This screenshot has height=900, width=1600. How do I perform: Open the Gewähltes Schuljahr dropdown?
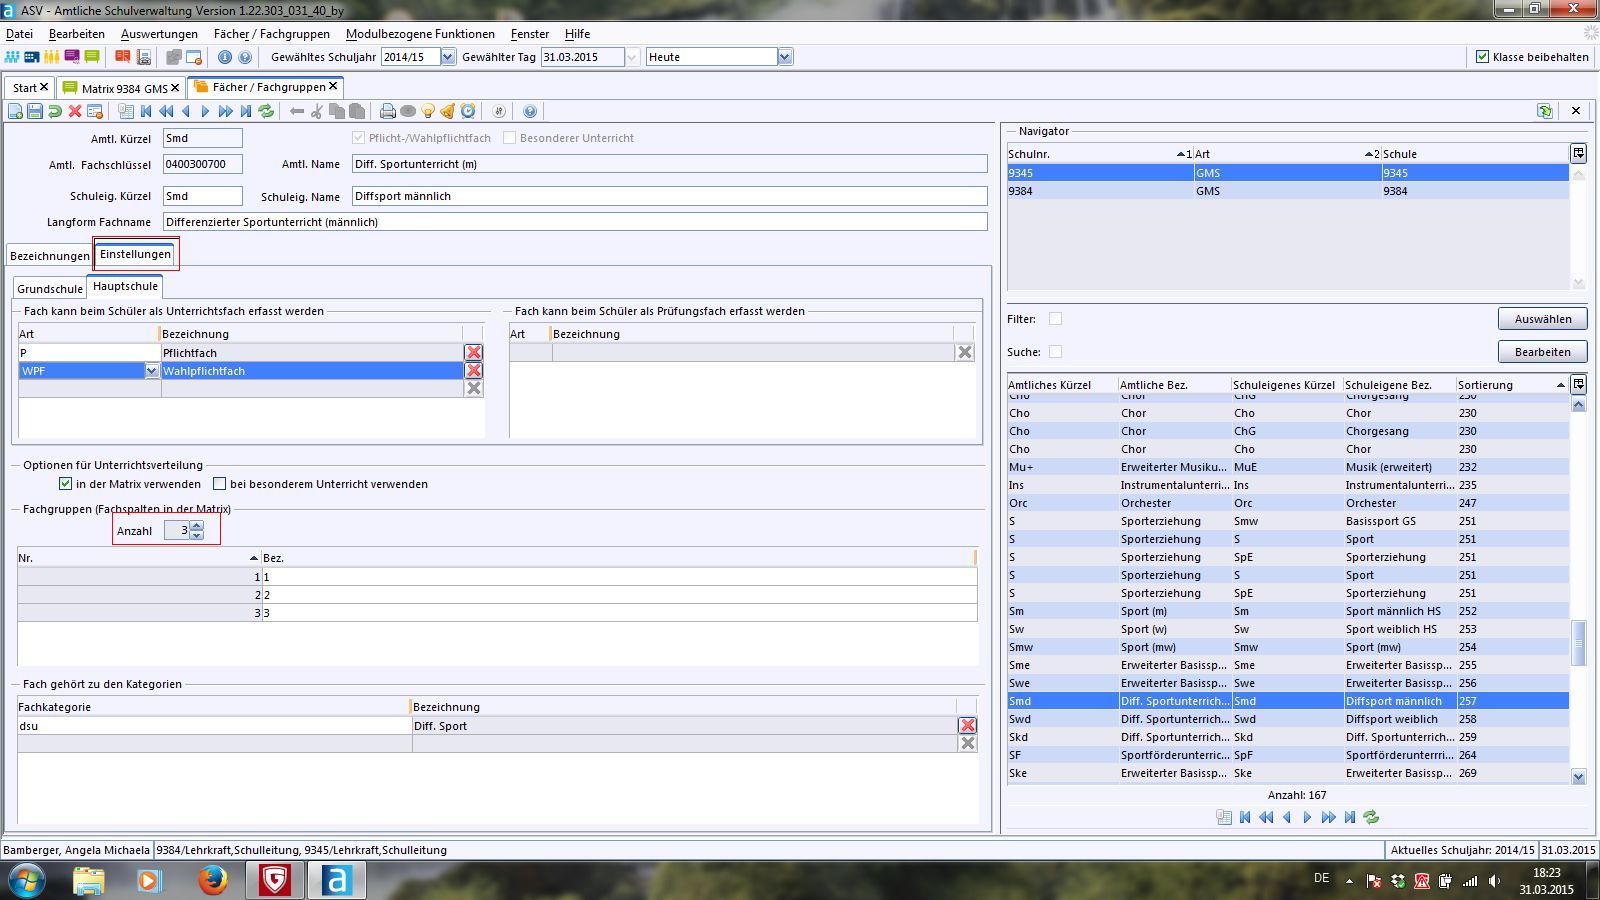[448, 57]
